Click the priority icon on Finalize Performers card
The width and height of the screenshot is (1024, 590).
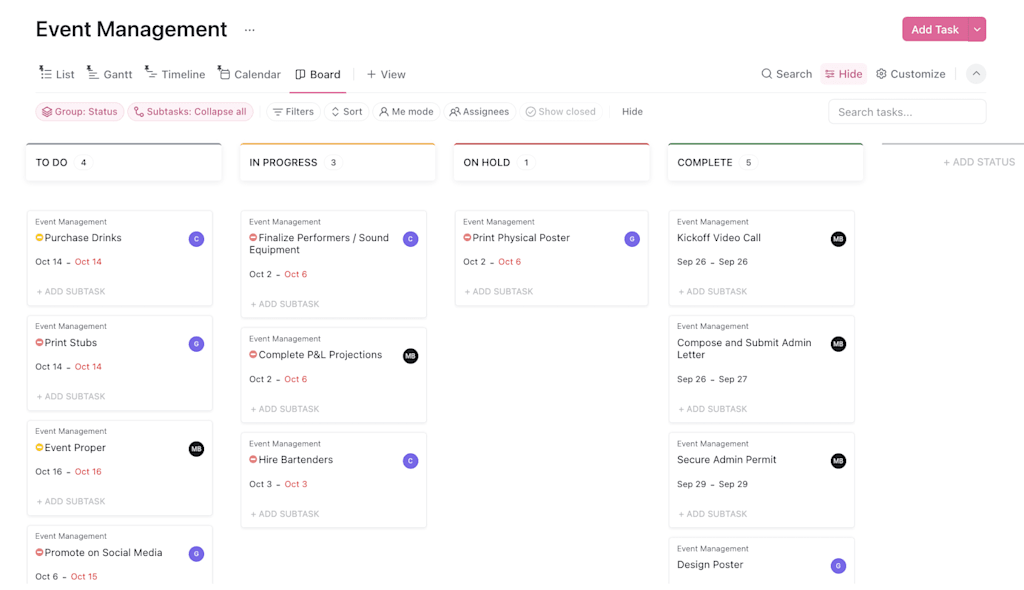[x=253, y=238]
